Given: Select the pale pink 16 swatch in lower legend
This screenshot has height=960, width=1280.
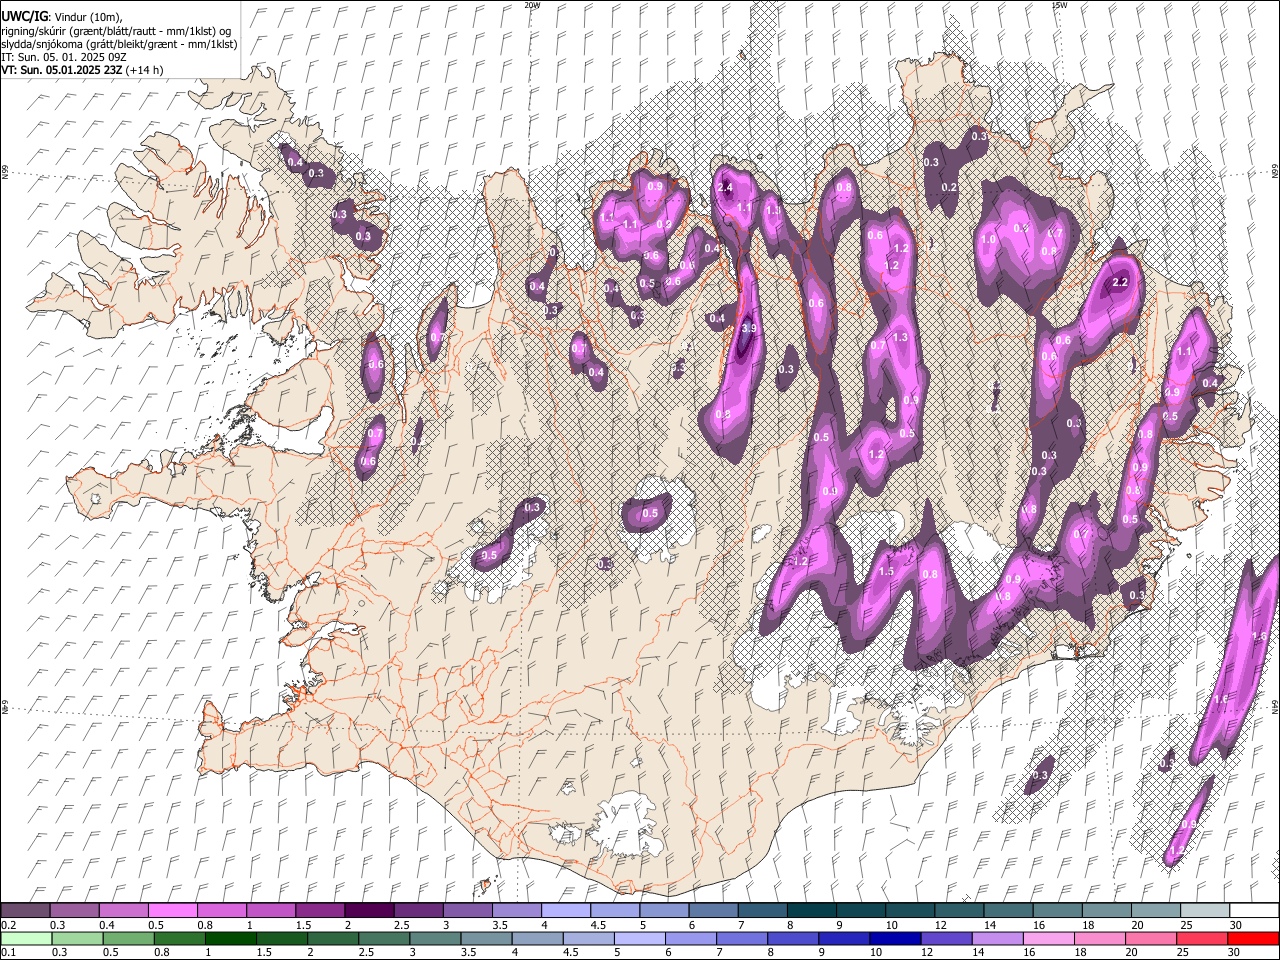Looking at the screenshot, I should 1048,938.
